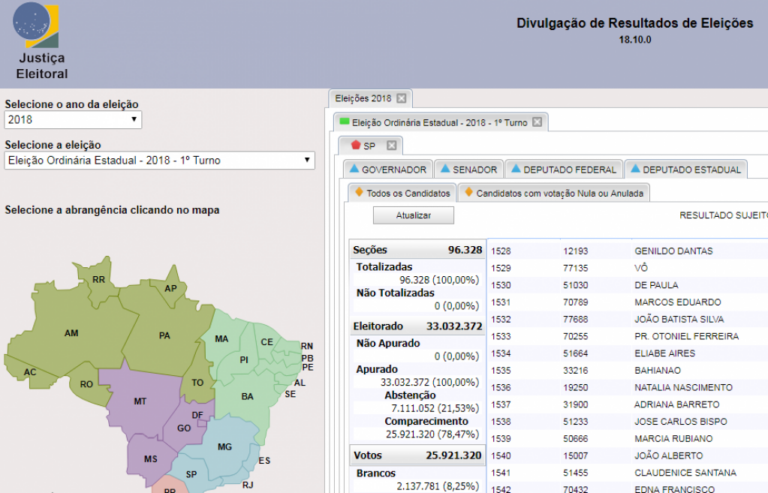Click the GENILDO DANTAS candidate row
Screen dimensions: 768x493
click(x=627, y=251)
